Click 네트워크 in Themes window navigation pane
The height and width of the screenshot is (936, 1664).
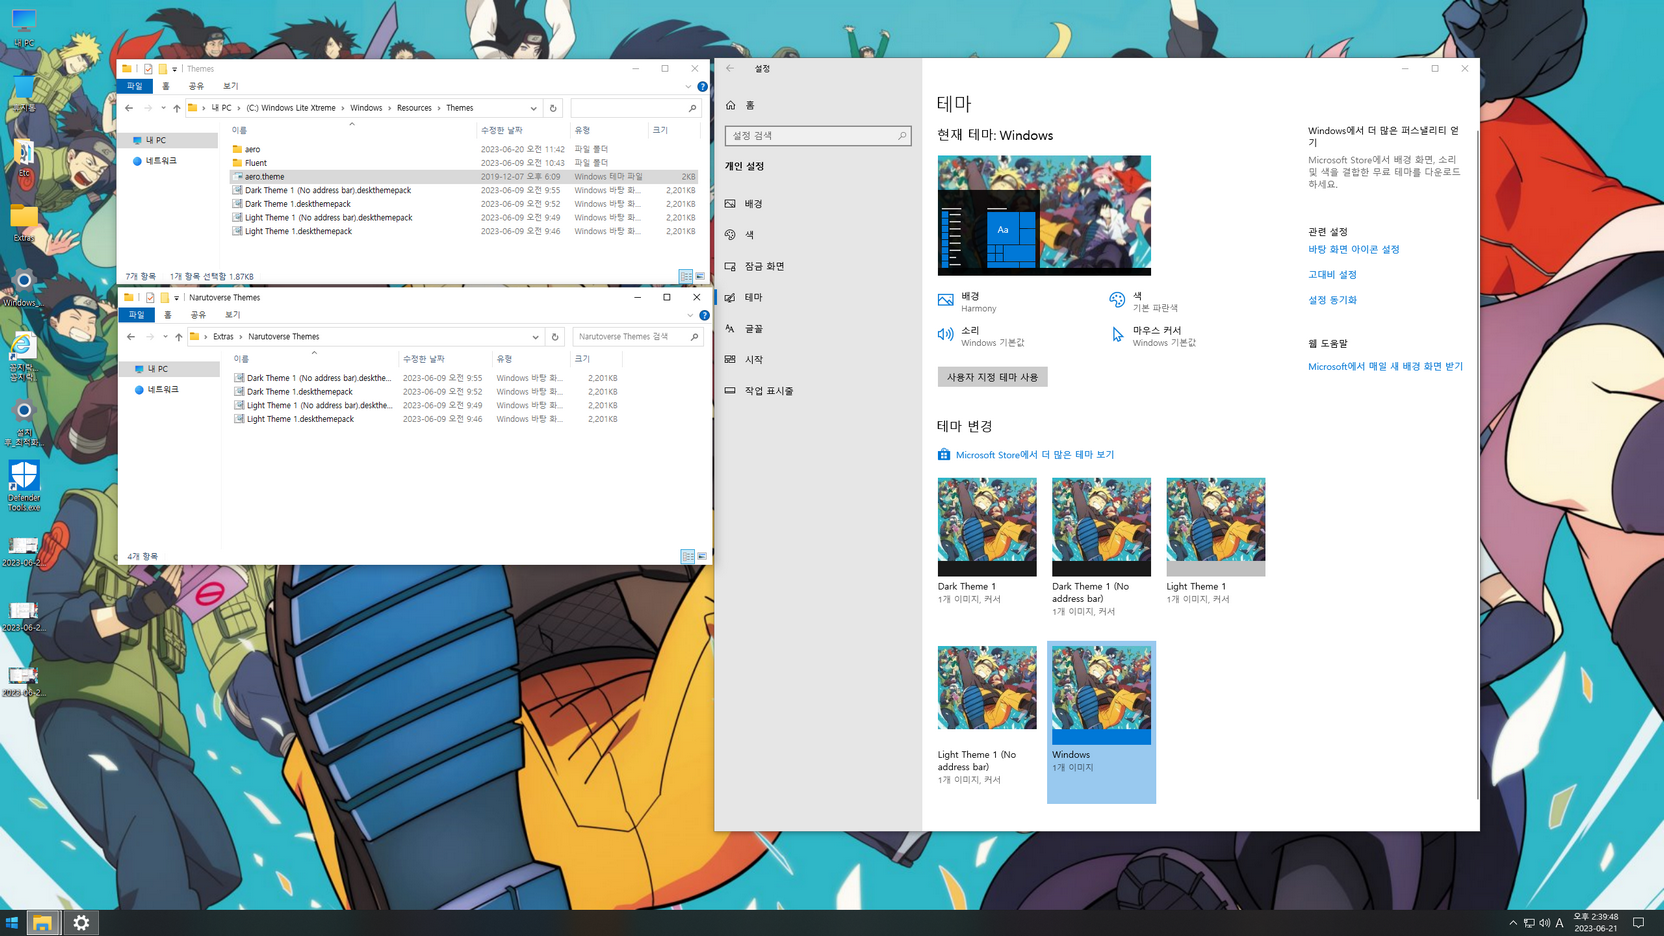161,161
